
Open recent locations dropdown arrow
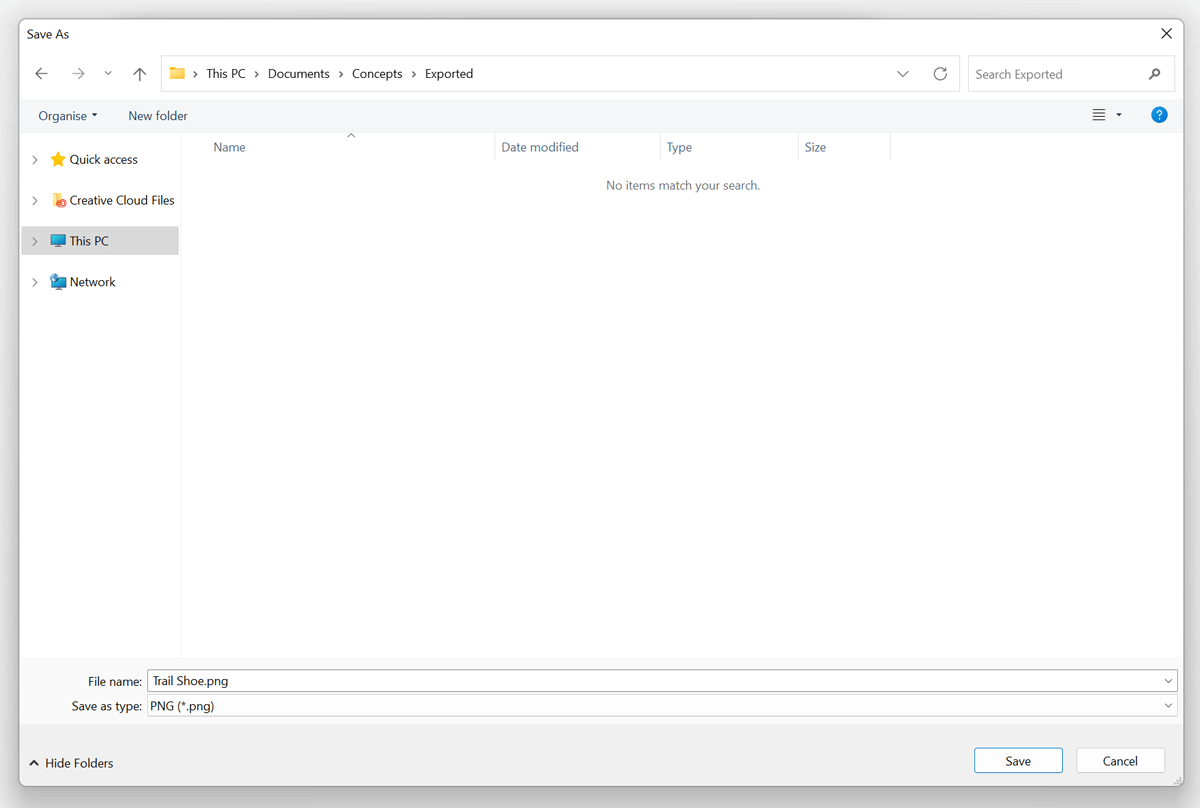(x=108, y=74)
